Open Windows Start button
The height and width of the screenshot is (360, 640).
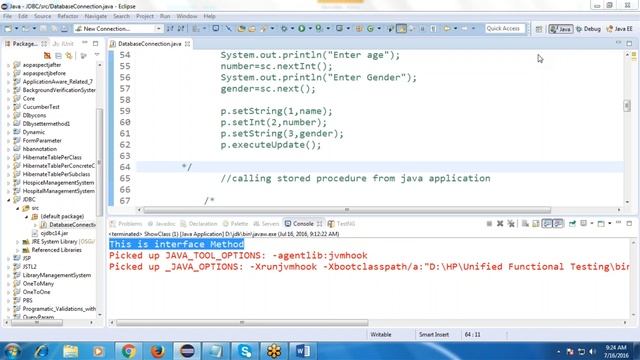pyautogui.click(x=12, y=351)
